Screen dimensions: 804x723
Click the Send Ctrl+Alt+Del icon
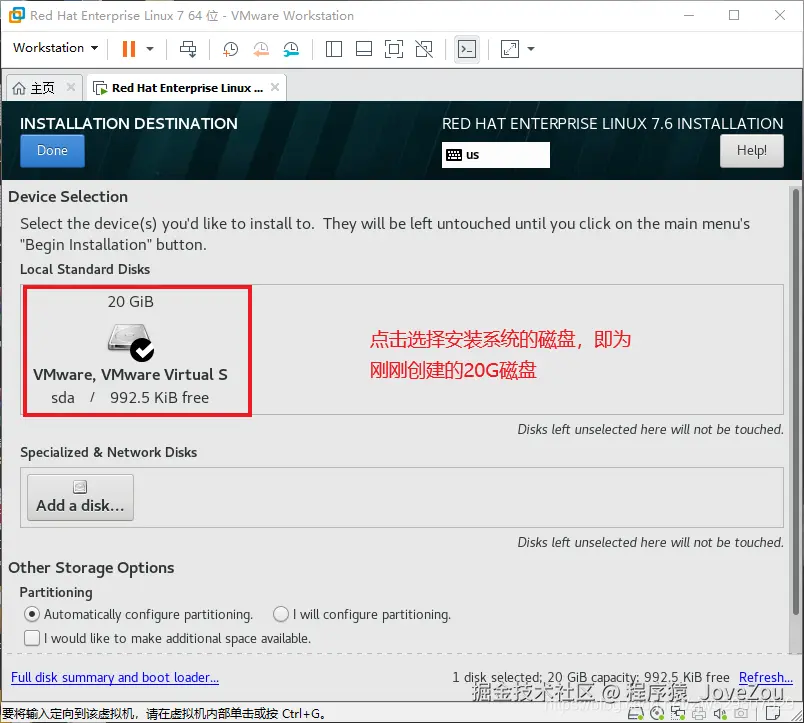(188, 49)
